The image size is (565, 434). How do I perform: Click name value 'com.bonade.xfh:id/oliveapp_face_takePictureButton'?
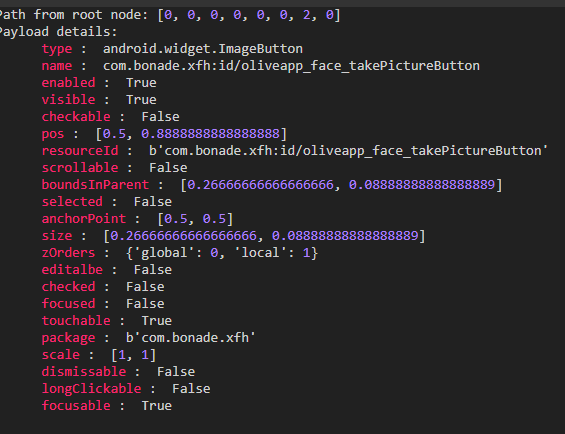(291, 66)
